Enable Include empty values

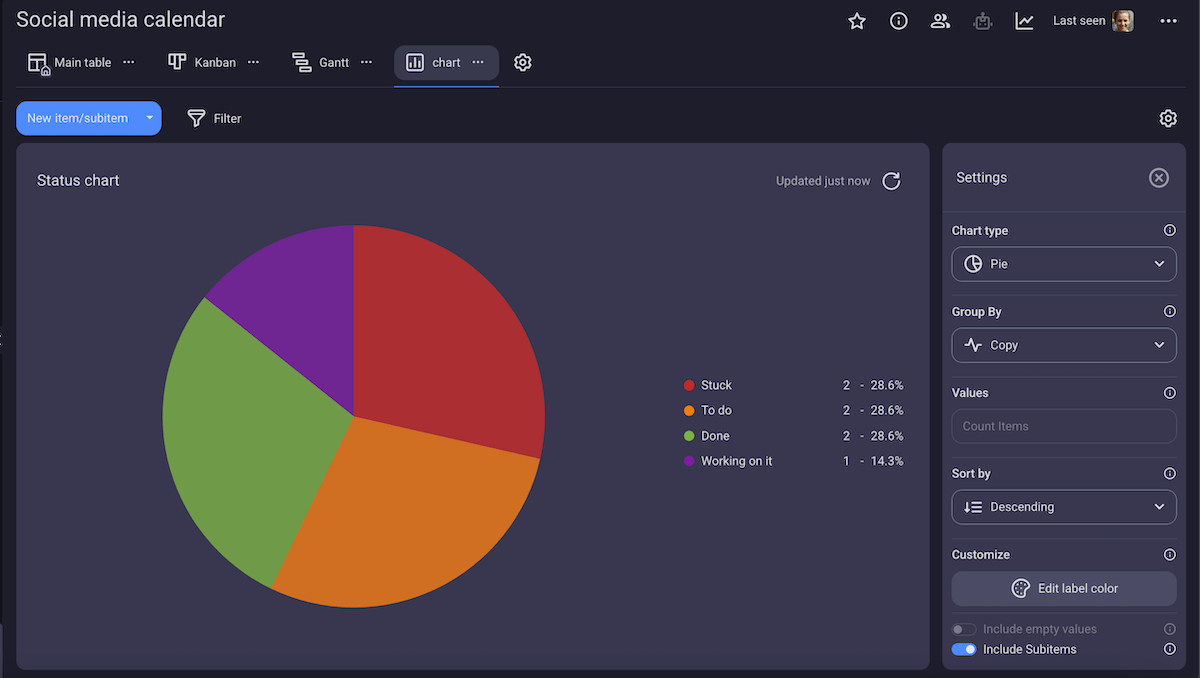963,629
